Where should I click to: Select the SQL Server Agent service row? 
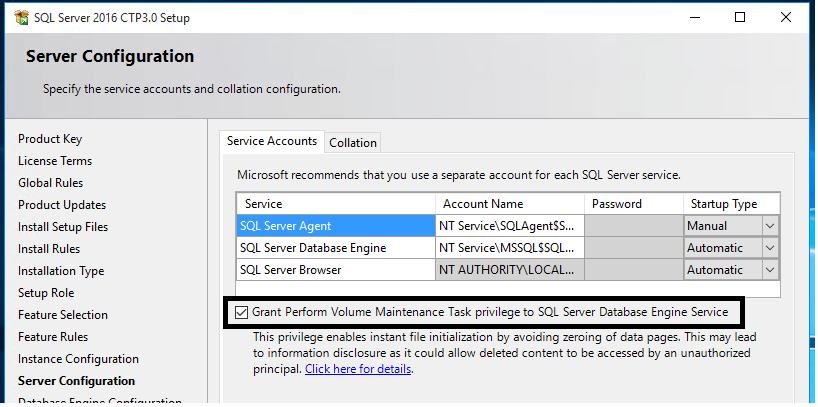335,226
